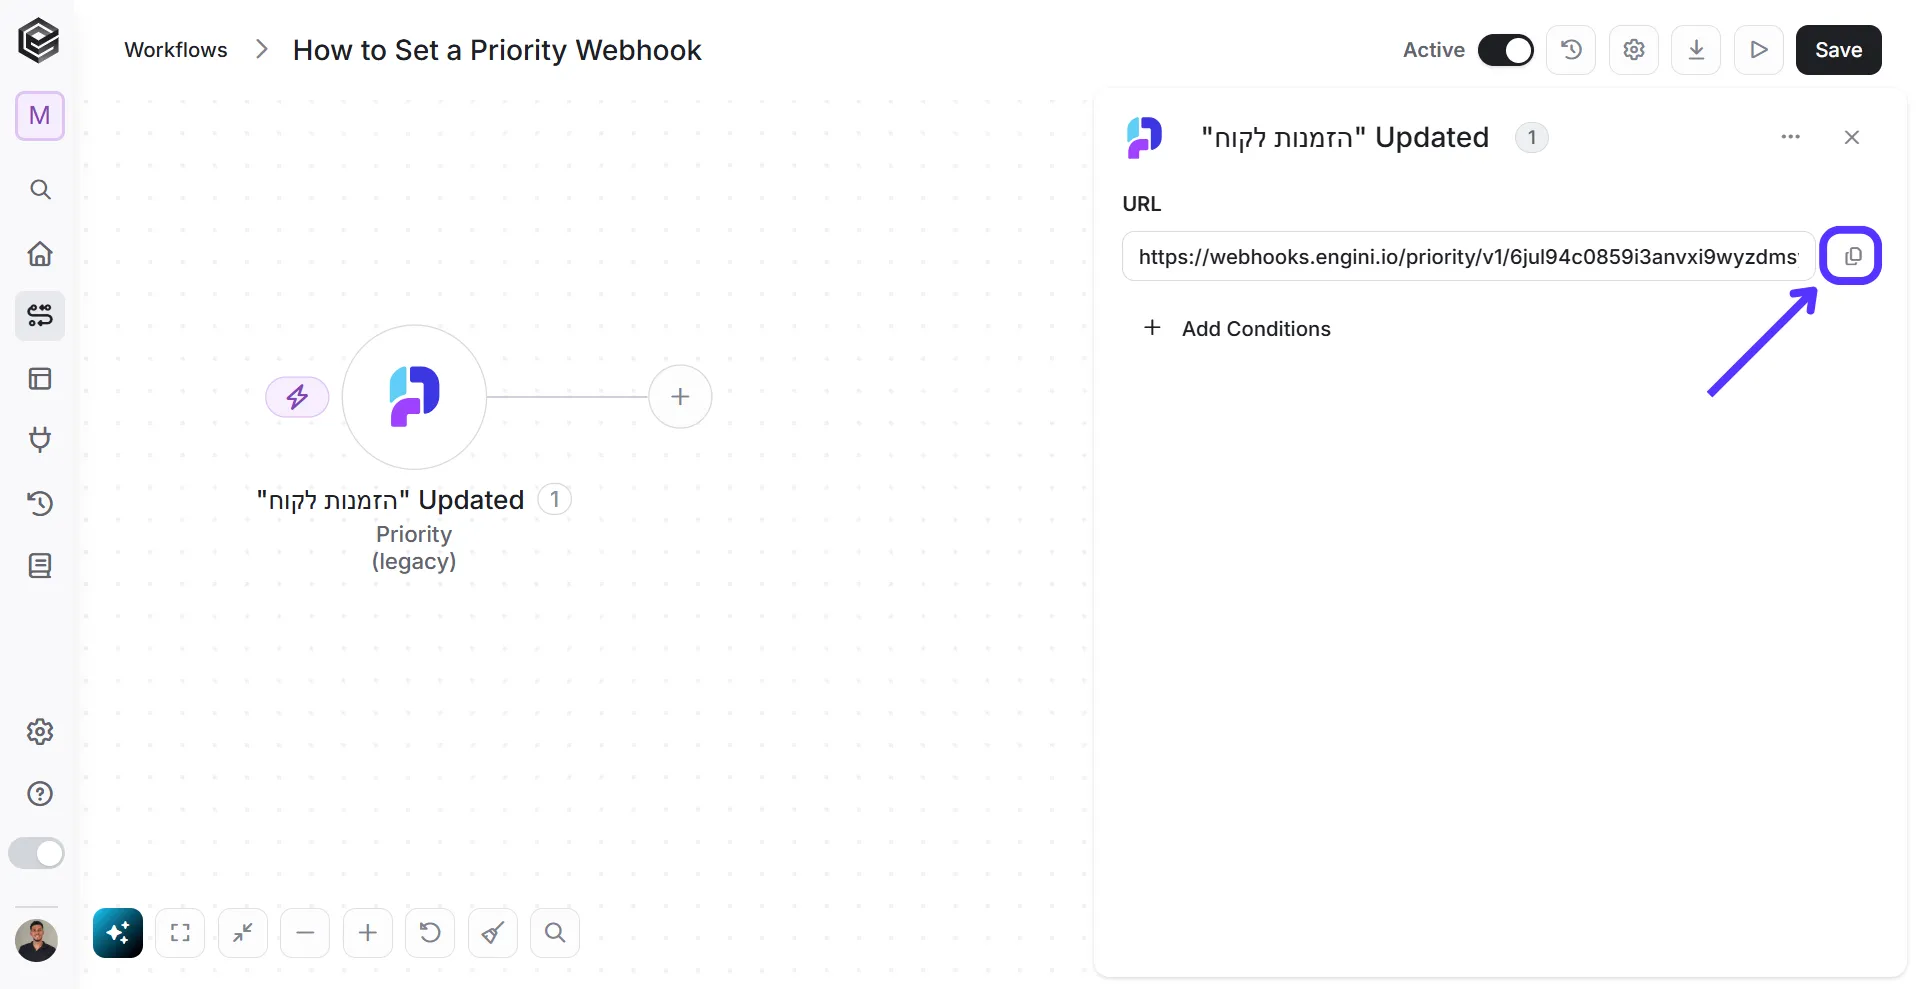Copy the webhook URL to clipboard
This screenshot has width=1918, height=989.
(x=1851, y=256)
